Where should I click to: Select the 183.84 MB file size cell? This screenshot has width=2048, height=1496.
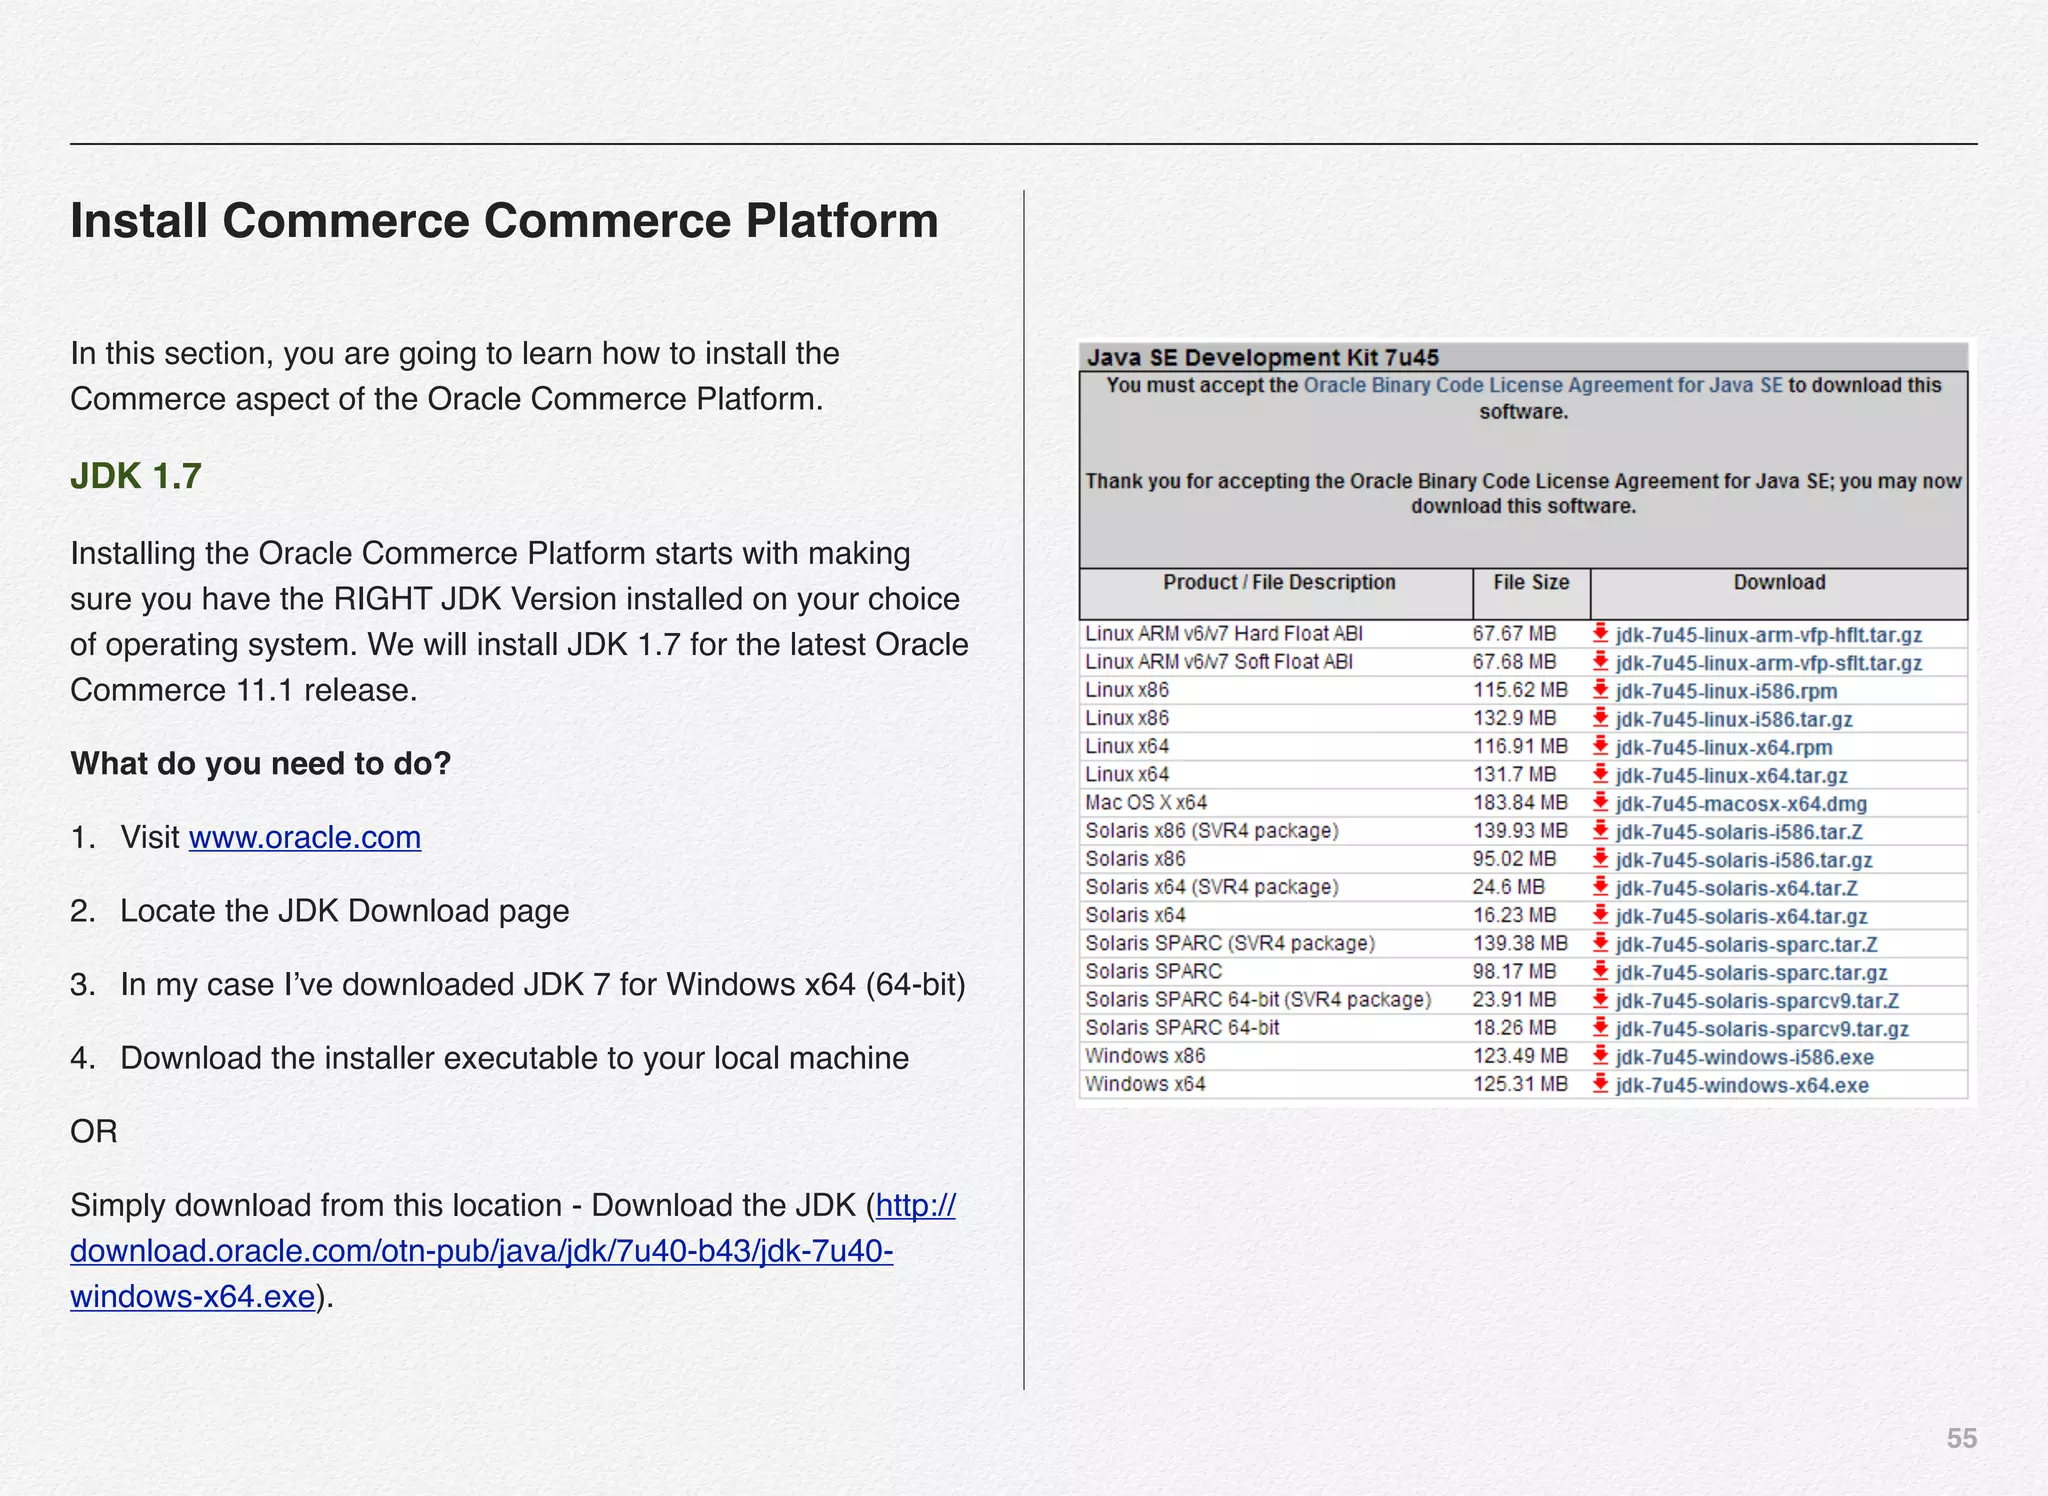[1520, 802]
